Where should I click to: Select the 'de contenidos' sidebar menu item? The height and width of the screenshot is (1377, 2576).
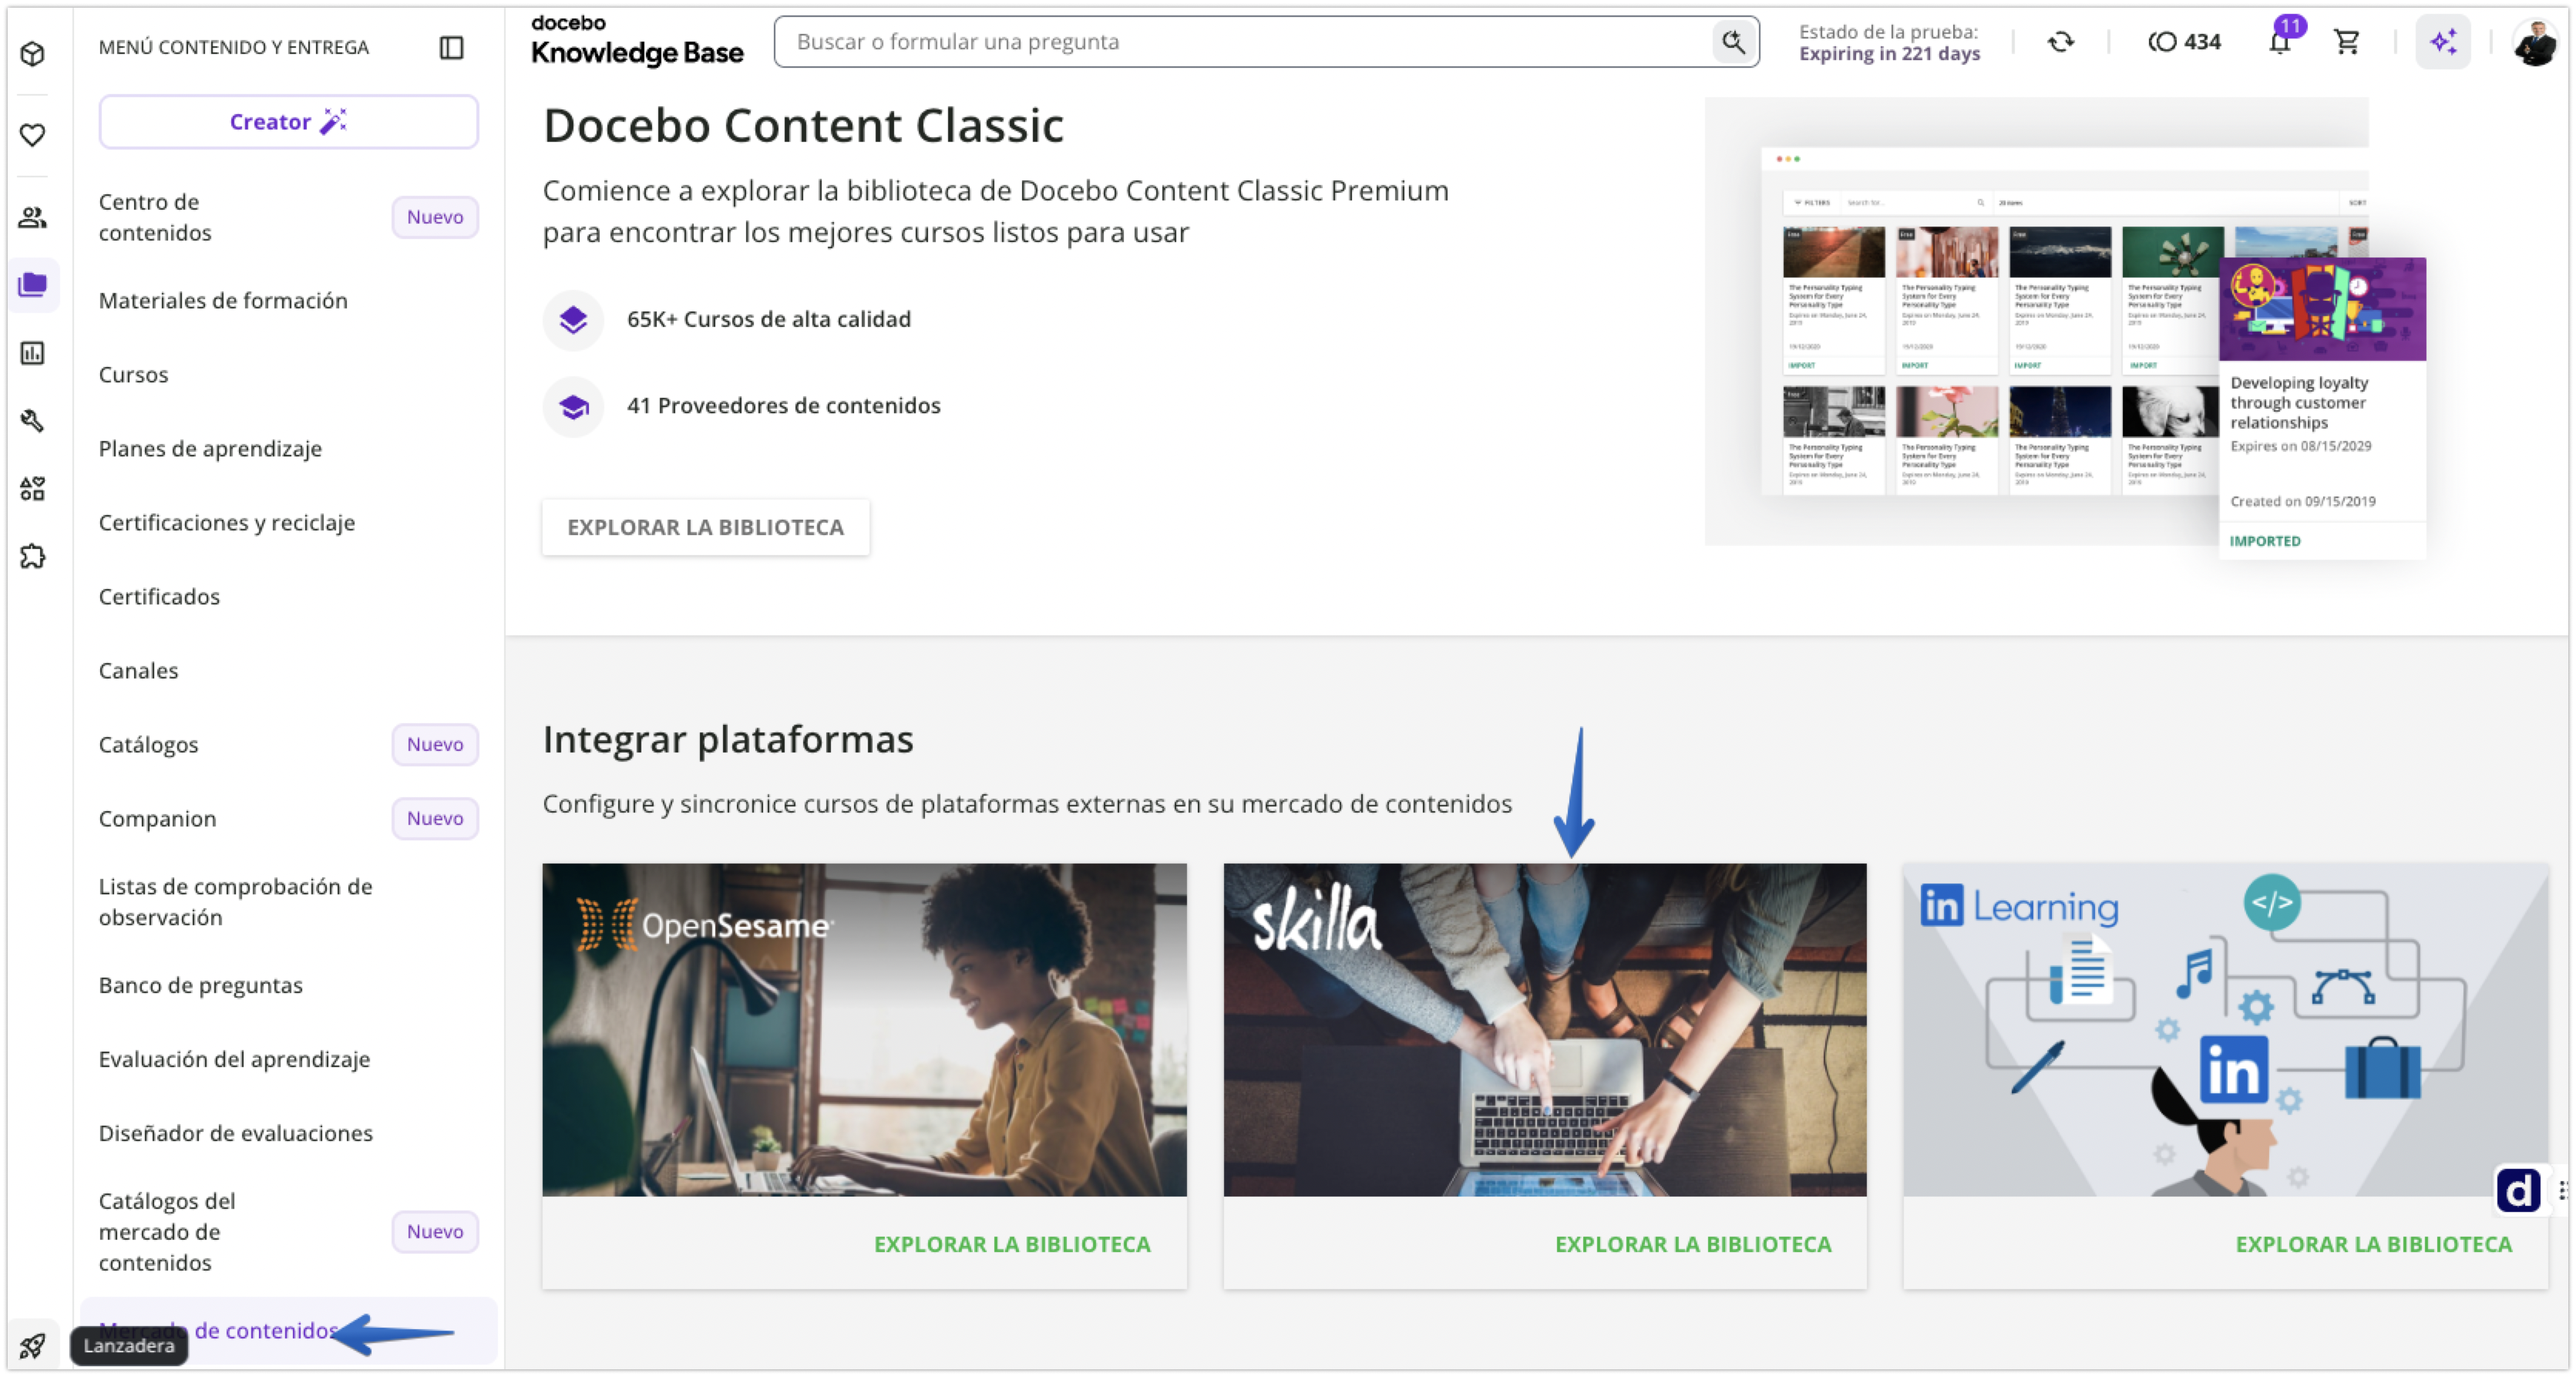[x=288, y=1331]
